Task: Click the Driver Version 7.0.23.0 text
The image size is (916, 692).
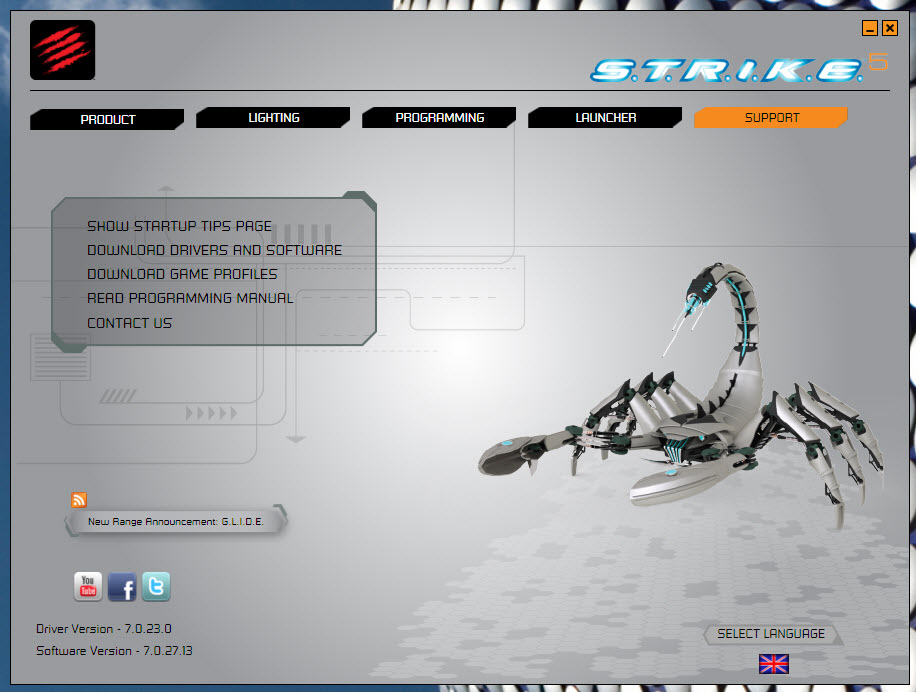Action: (103, 629)
